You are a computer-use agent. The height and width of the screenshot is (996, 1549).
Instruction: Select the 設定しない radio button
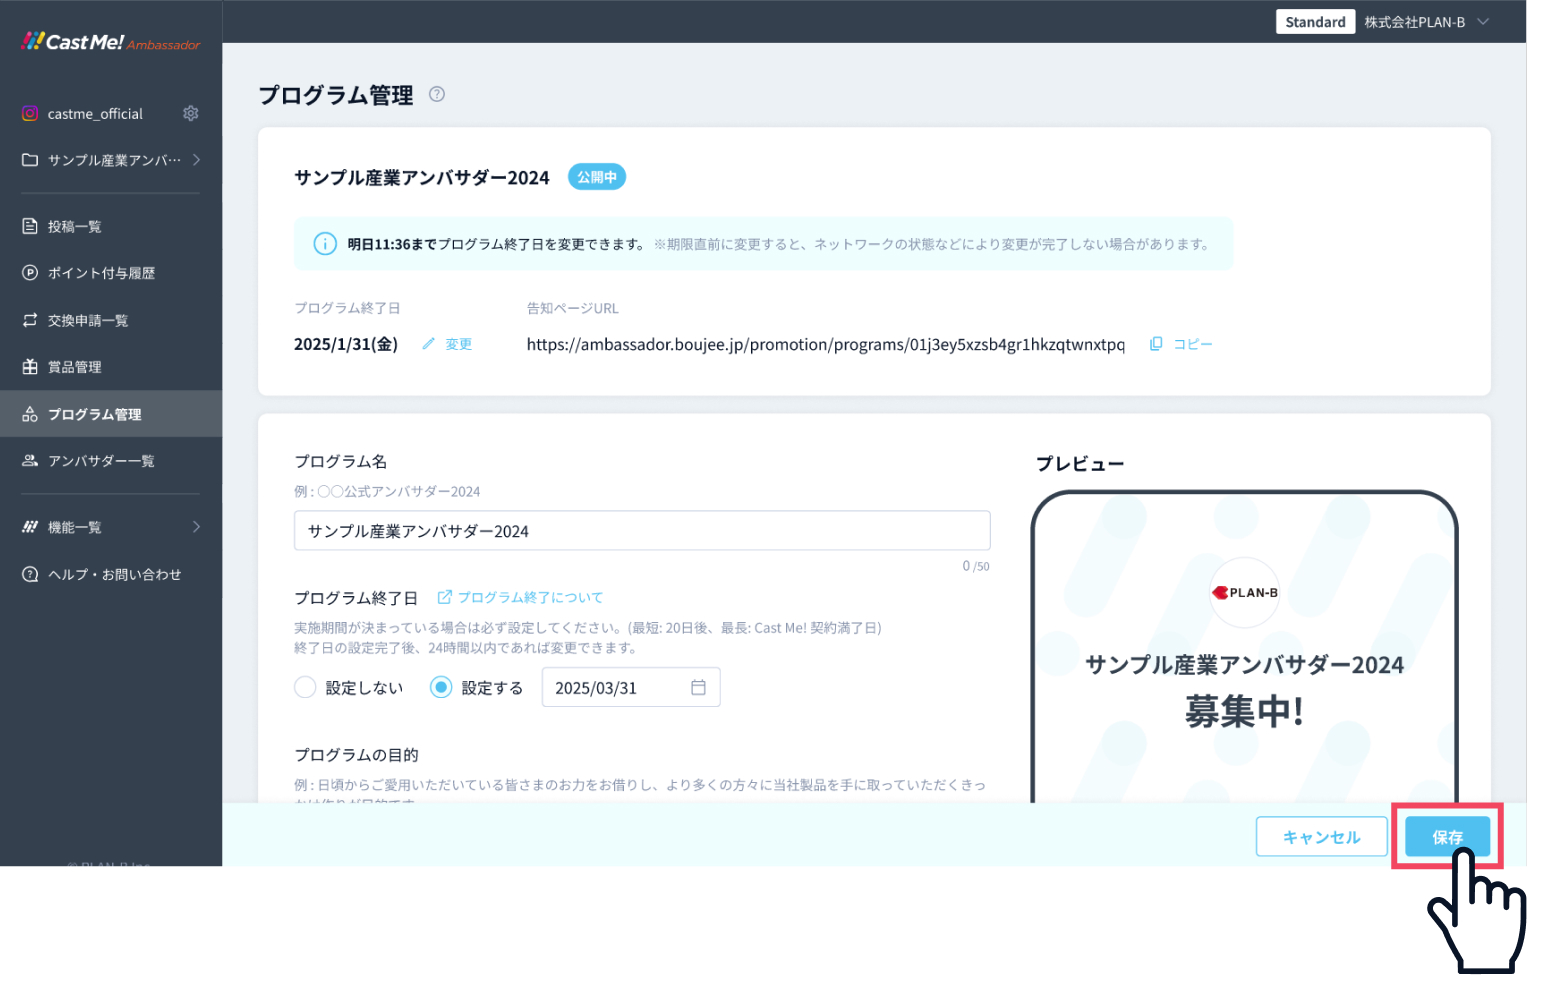click(x=305, y=688)
